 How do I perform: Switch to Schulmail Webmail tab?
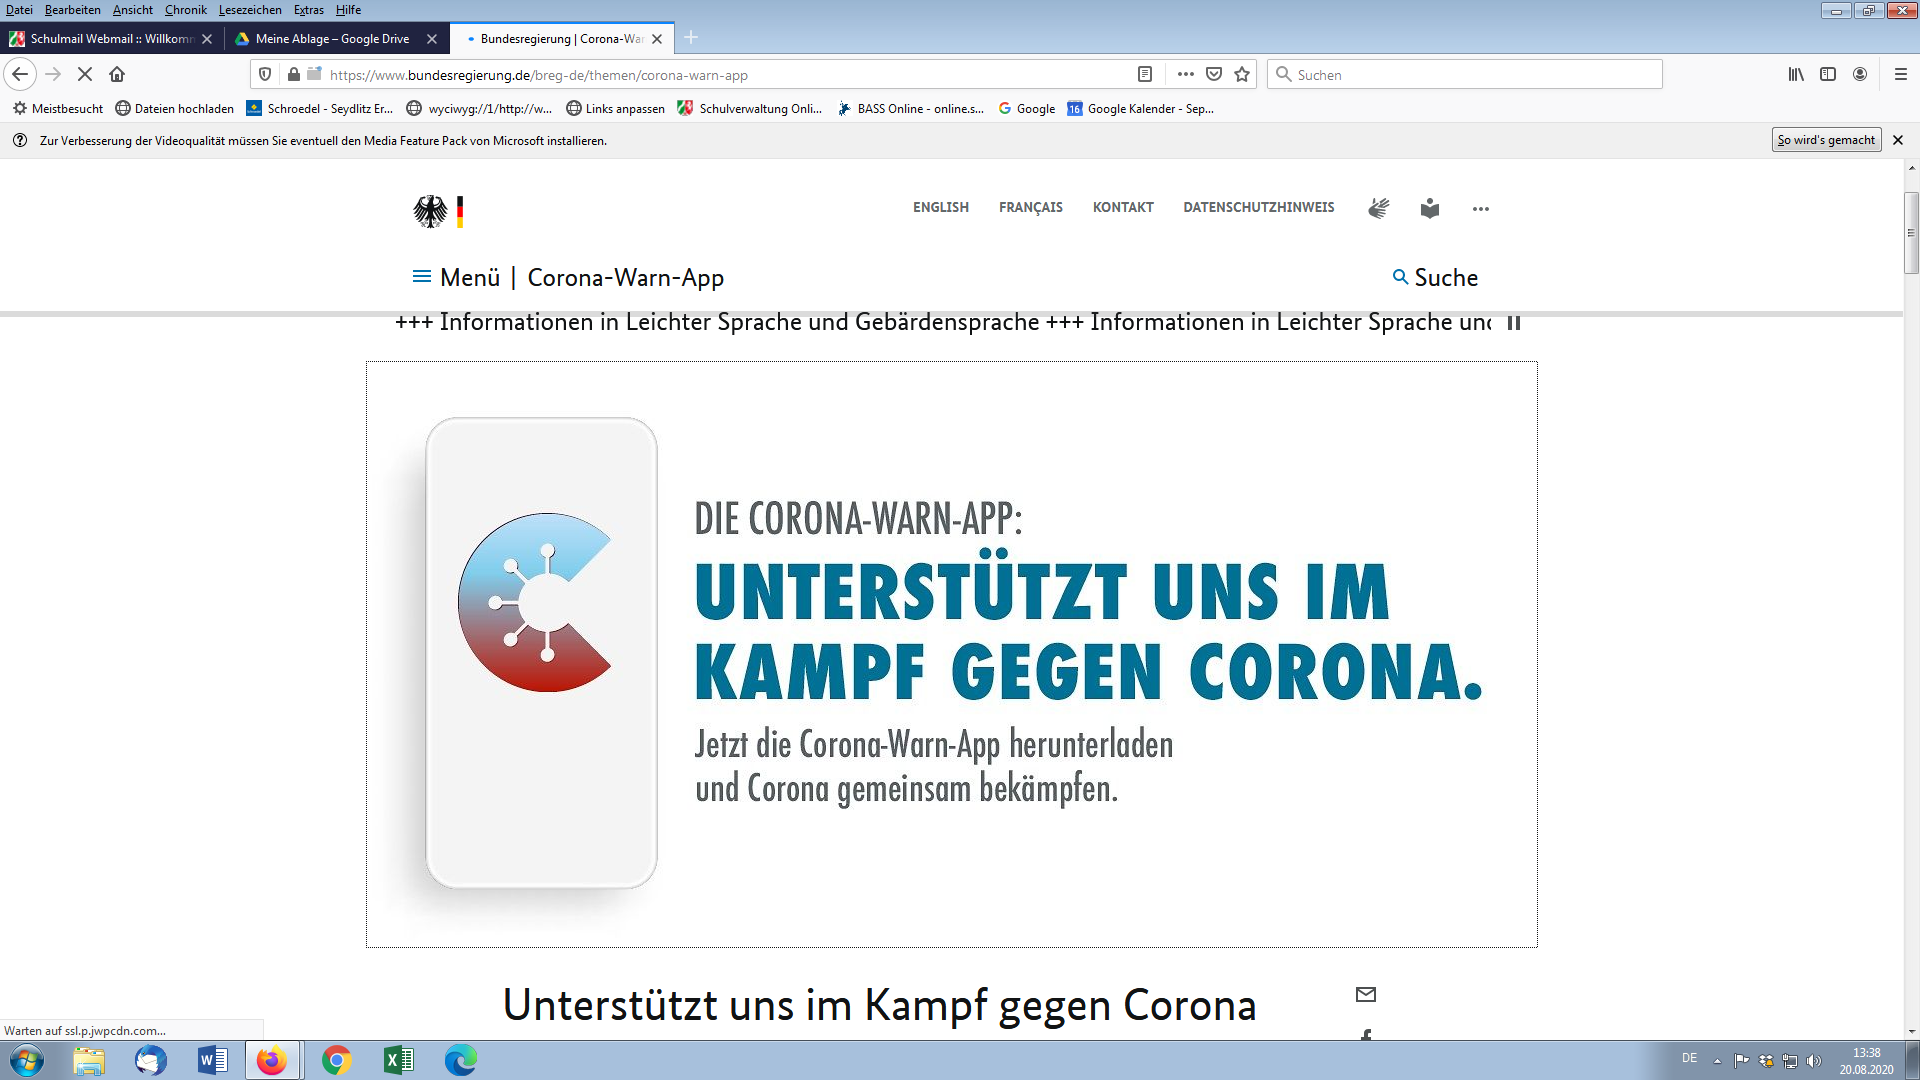(x=111, y=39)
